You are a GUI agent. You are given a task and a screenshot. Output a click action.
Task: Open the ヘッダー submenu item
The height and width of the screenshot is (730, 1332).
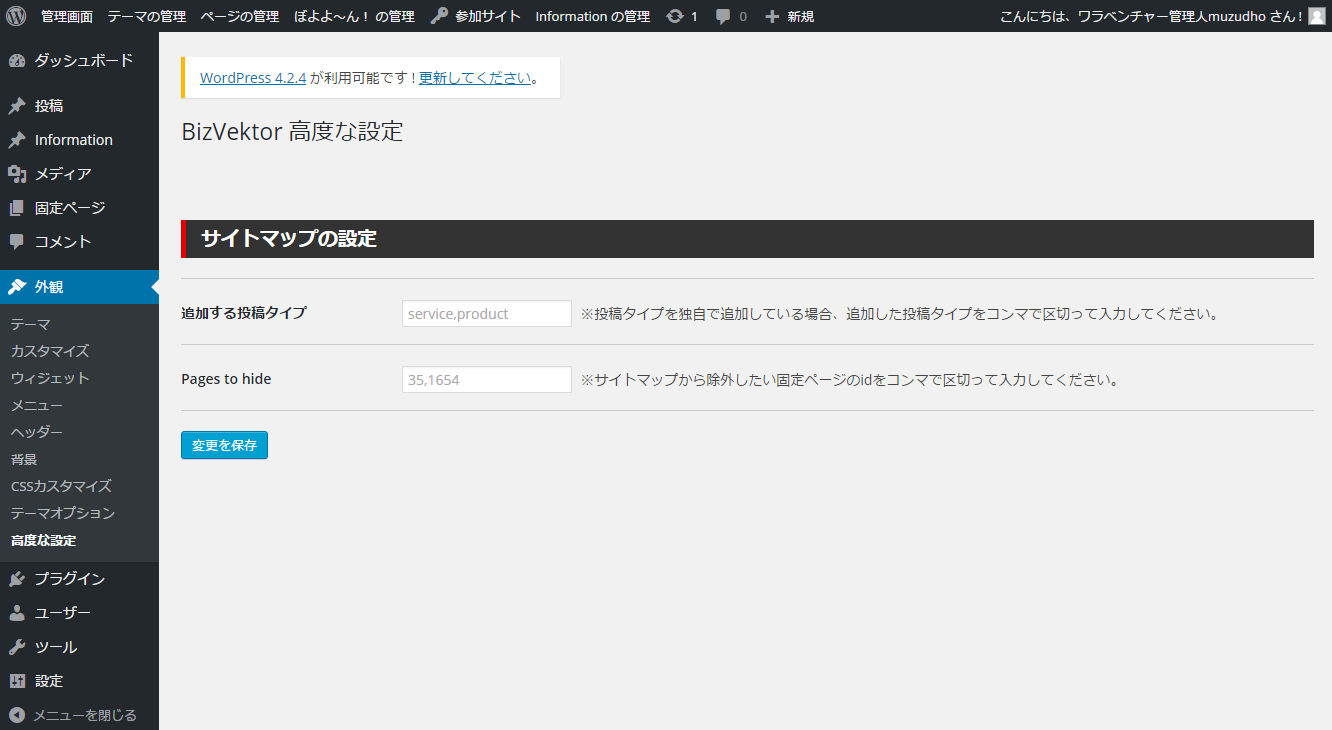pos(37,432)
